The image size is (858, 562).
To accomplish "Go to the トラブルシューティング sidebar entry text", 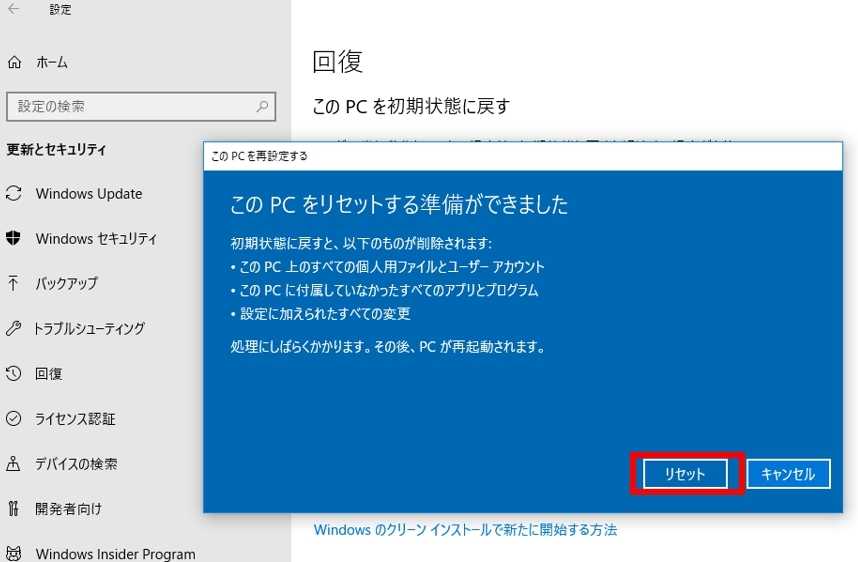I will [x=89, y=329].
